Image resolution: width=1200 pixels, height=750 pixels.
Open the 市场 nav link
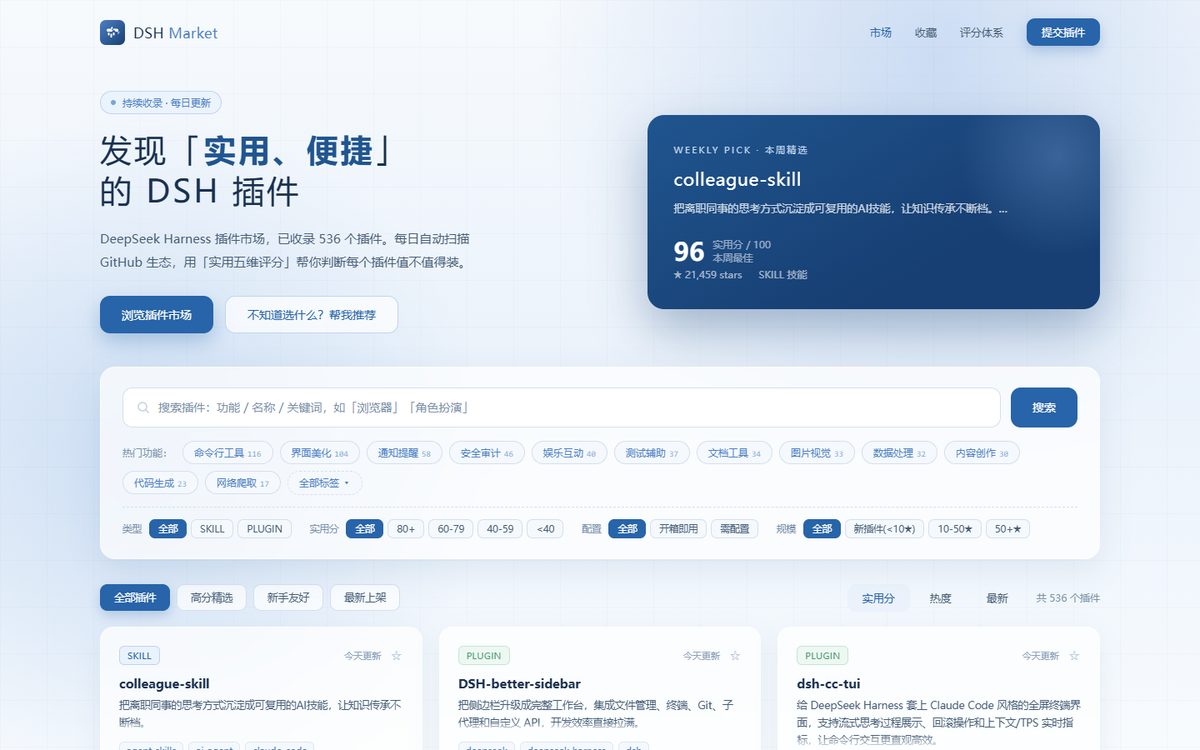[x=881, y=33]
